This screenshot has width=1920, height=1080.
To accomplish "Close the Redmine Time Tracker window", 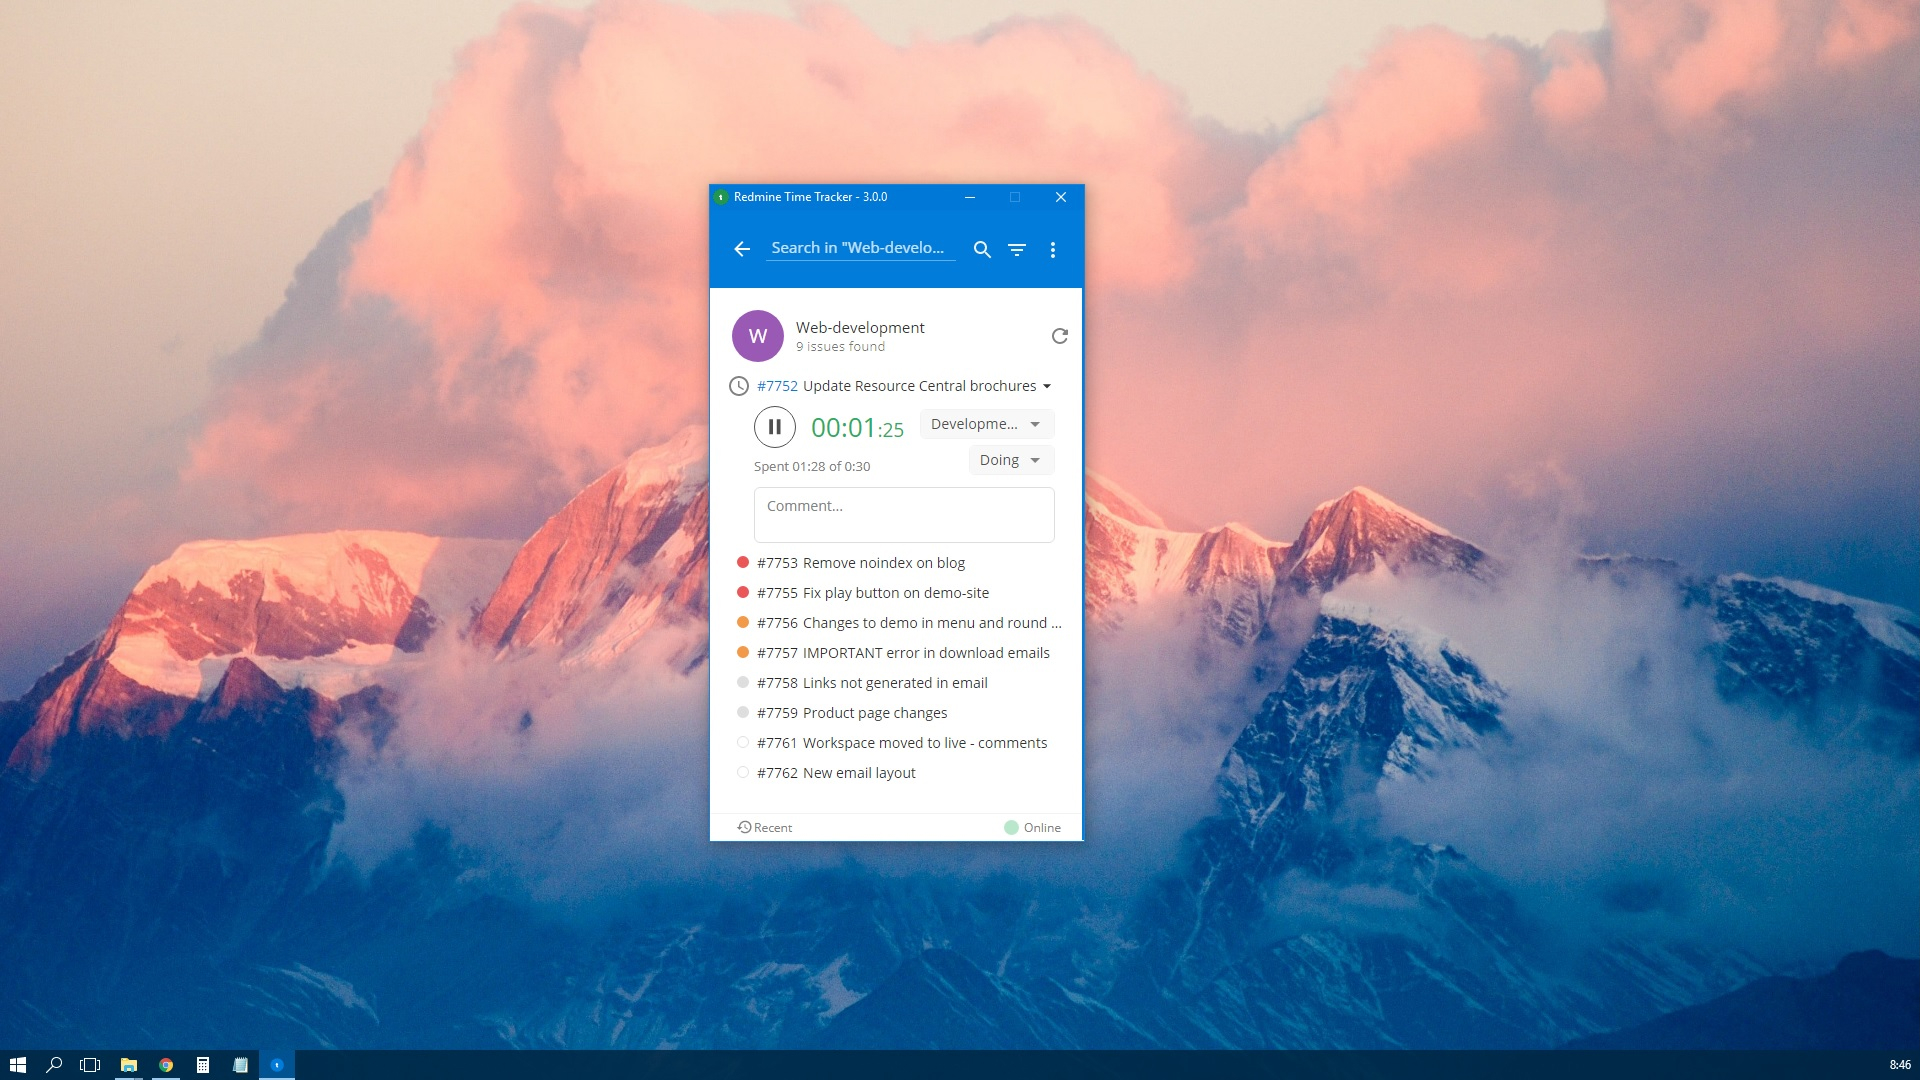I will coord(1061,197).
